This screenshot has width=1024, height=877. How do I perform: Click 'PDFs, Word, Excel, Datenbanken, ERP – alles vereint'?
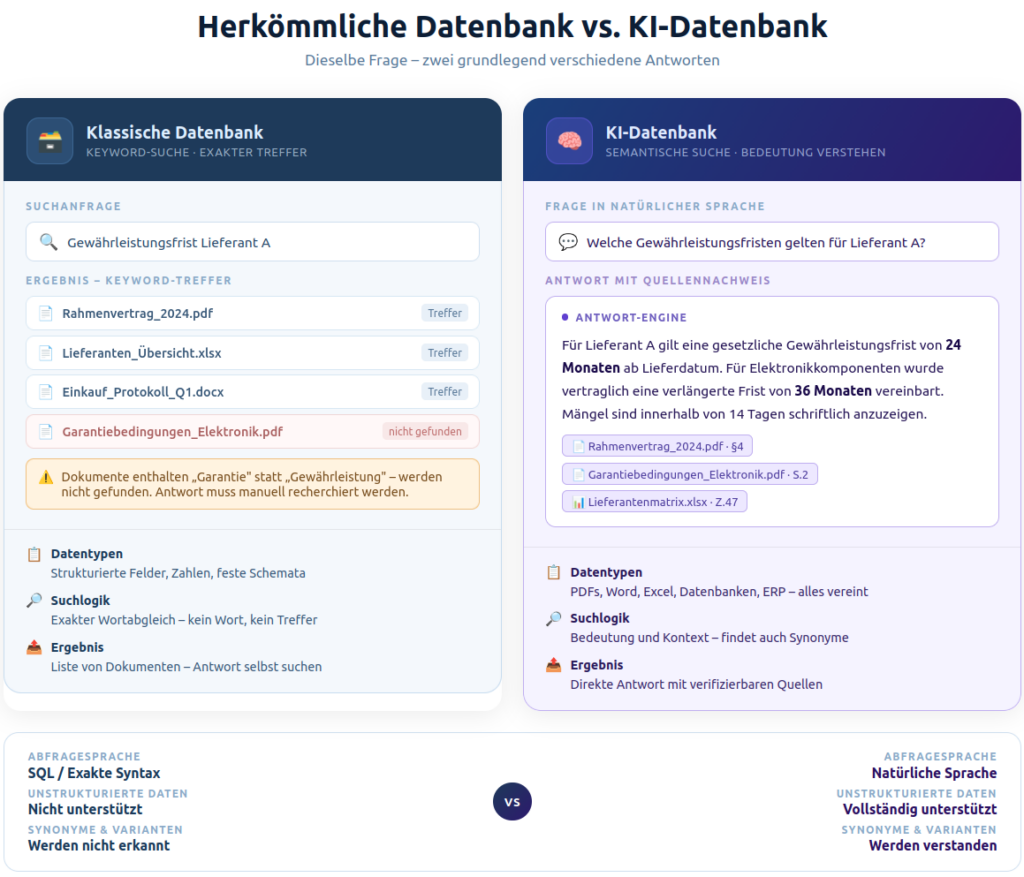pos(719,592)
